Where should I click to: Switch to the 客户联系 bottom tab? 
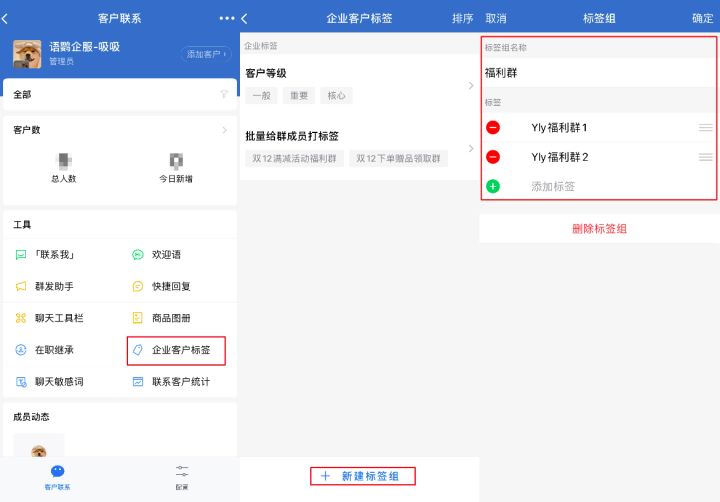click(57, 476)
